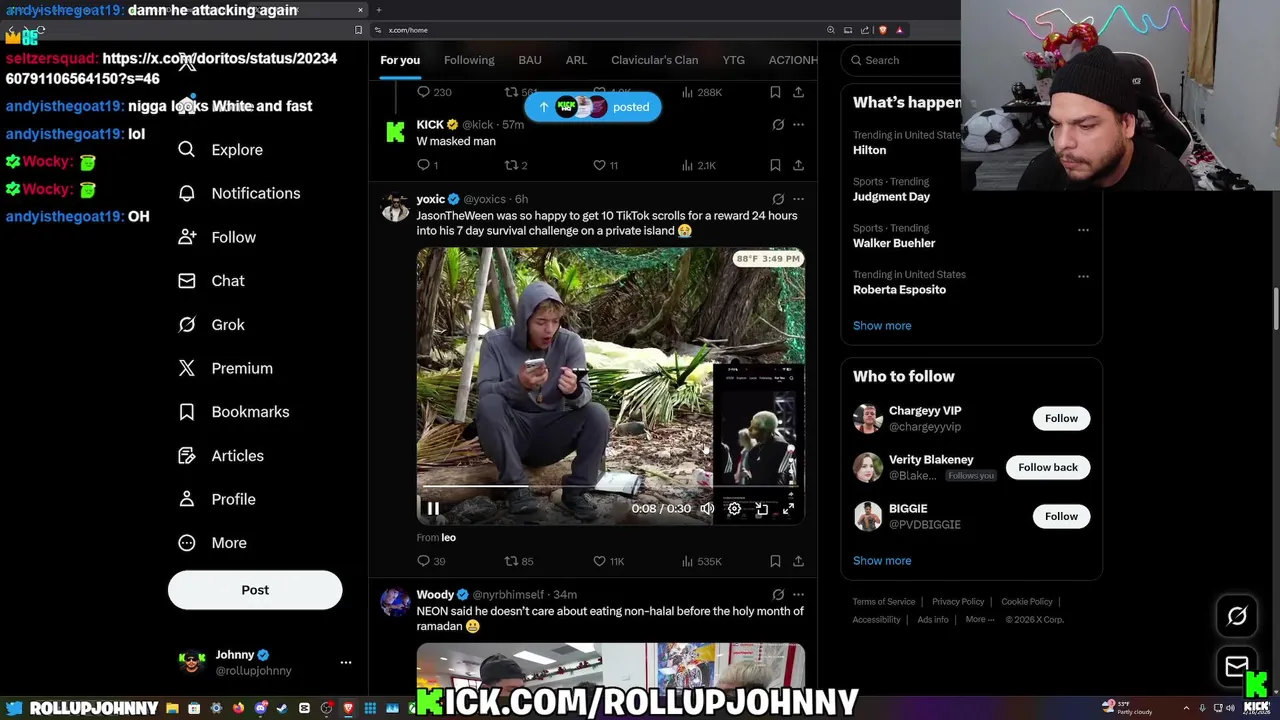Ask Grok about the yoxic post
1280x720 pixels.
(778, 199)
